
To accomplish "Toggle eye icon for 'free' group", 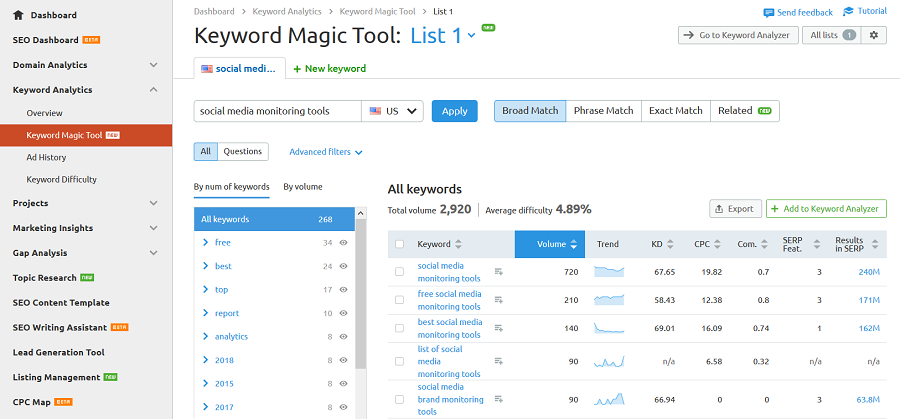I will click(x=343, y=243).
